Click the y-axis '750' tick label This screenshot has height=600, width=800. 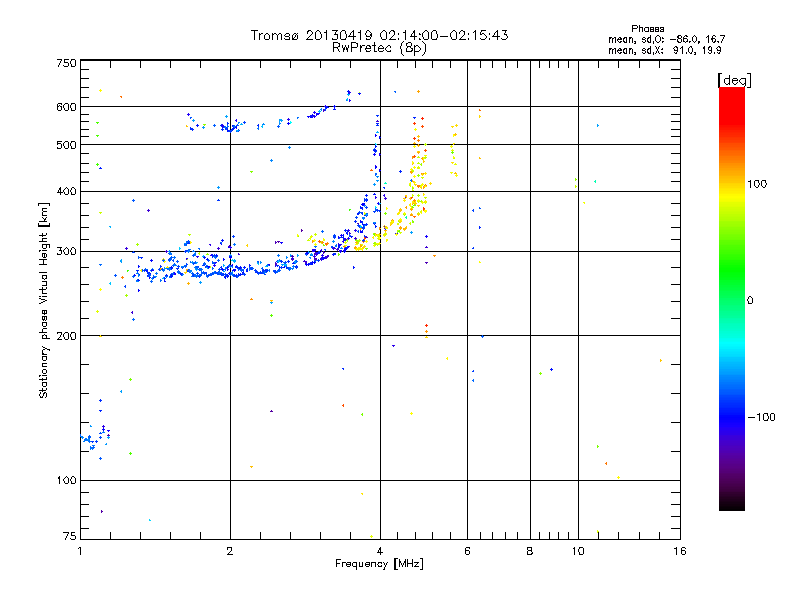coord(67,64)
